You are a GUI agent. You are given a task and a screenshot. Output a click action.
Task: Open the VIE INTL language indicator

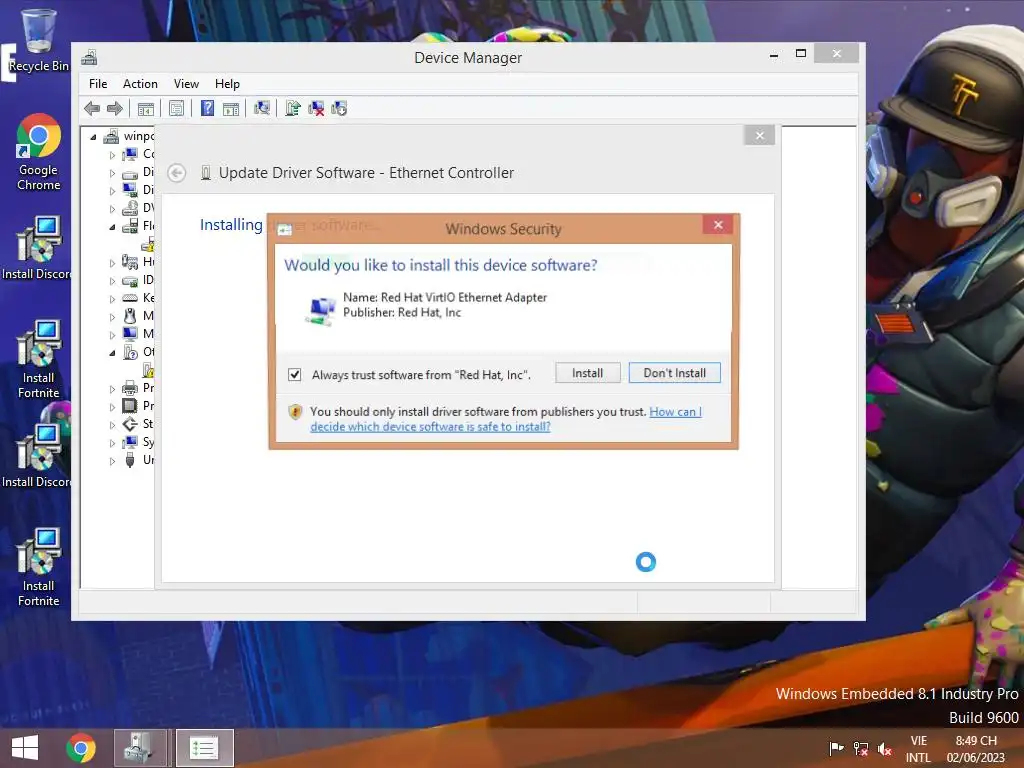918,749
